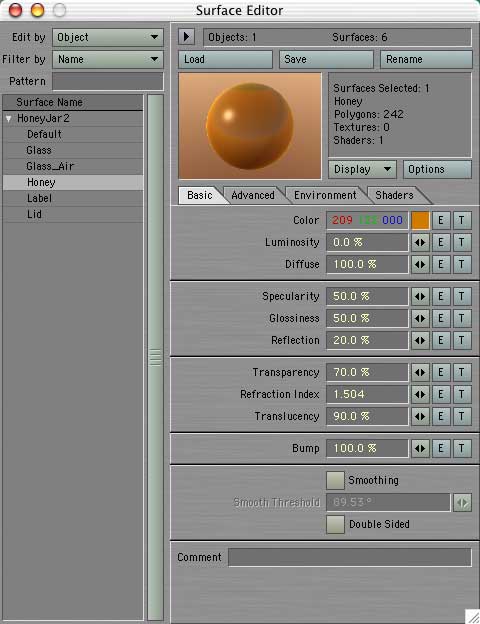Viewport: 480px width, 624px height.
Task: Open the Display dropdown menu
Action: tap(362, 170)
